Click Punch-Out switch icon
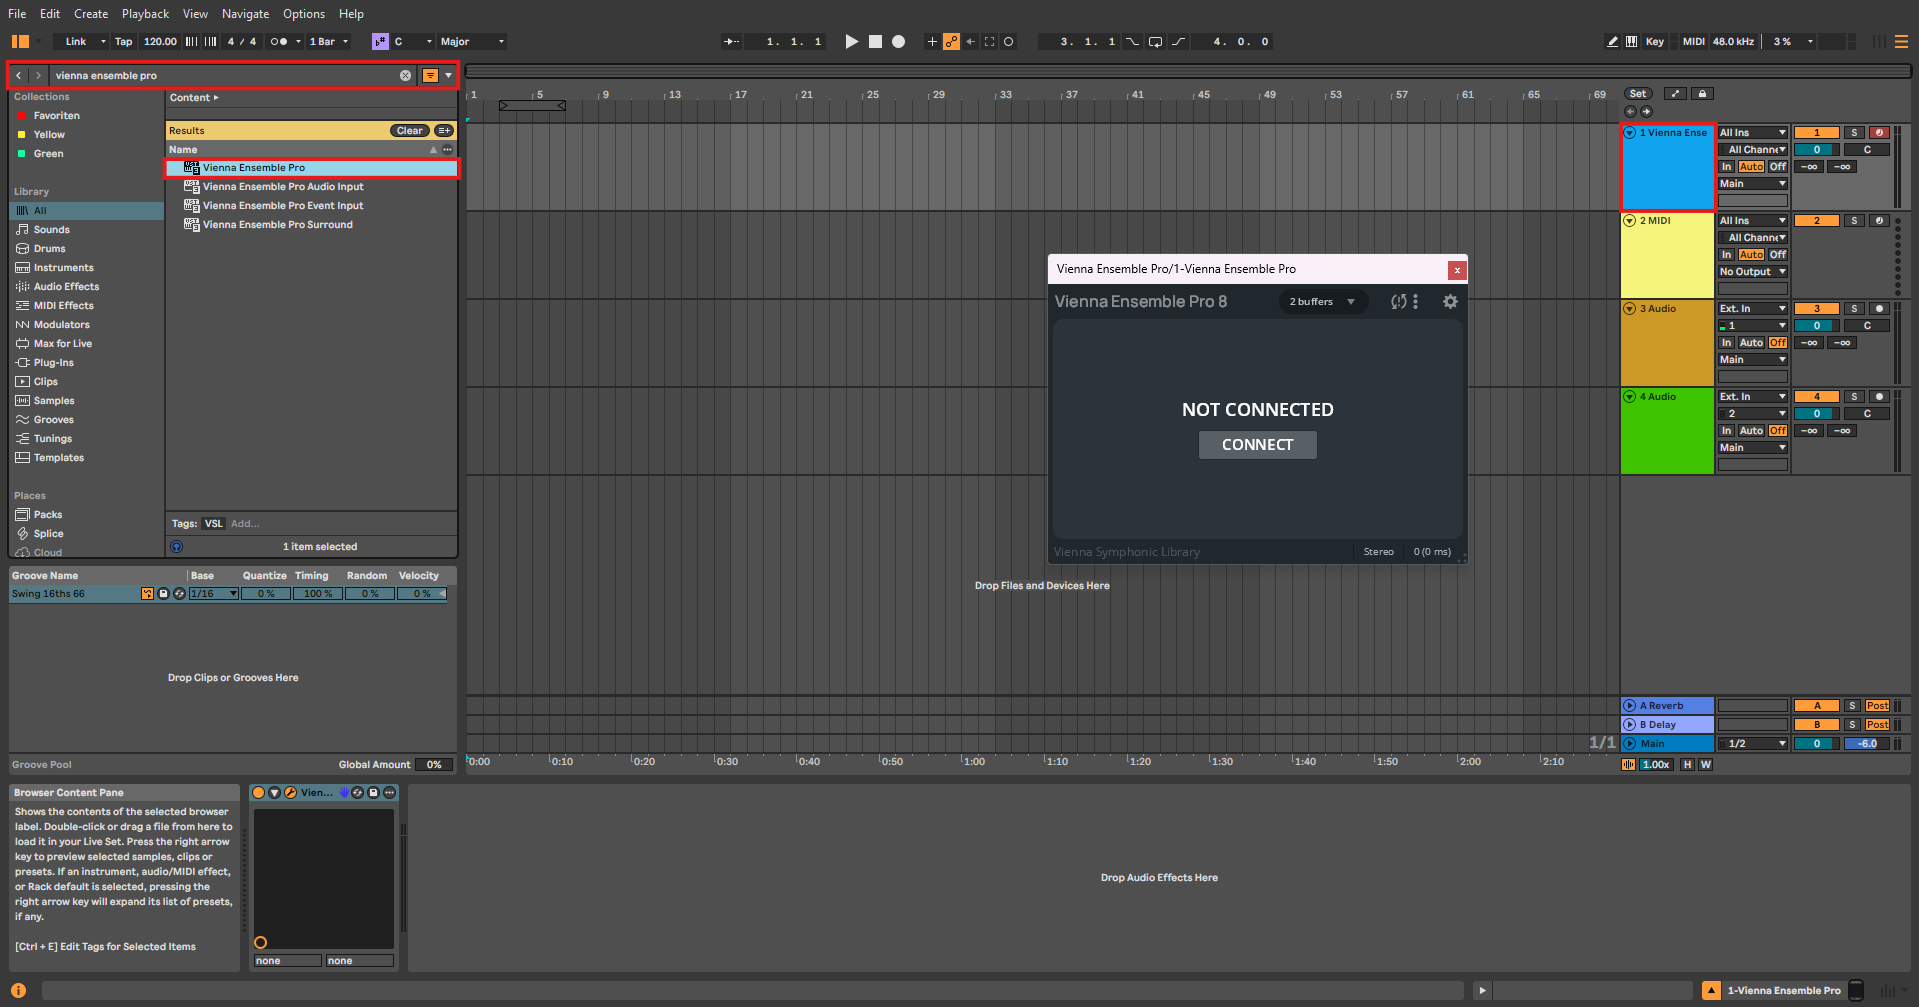Image resolution: width=1919 pixels, height=1007 pixels. click(1179, 42)
